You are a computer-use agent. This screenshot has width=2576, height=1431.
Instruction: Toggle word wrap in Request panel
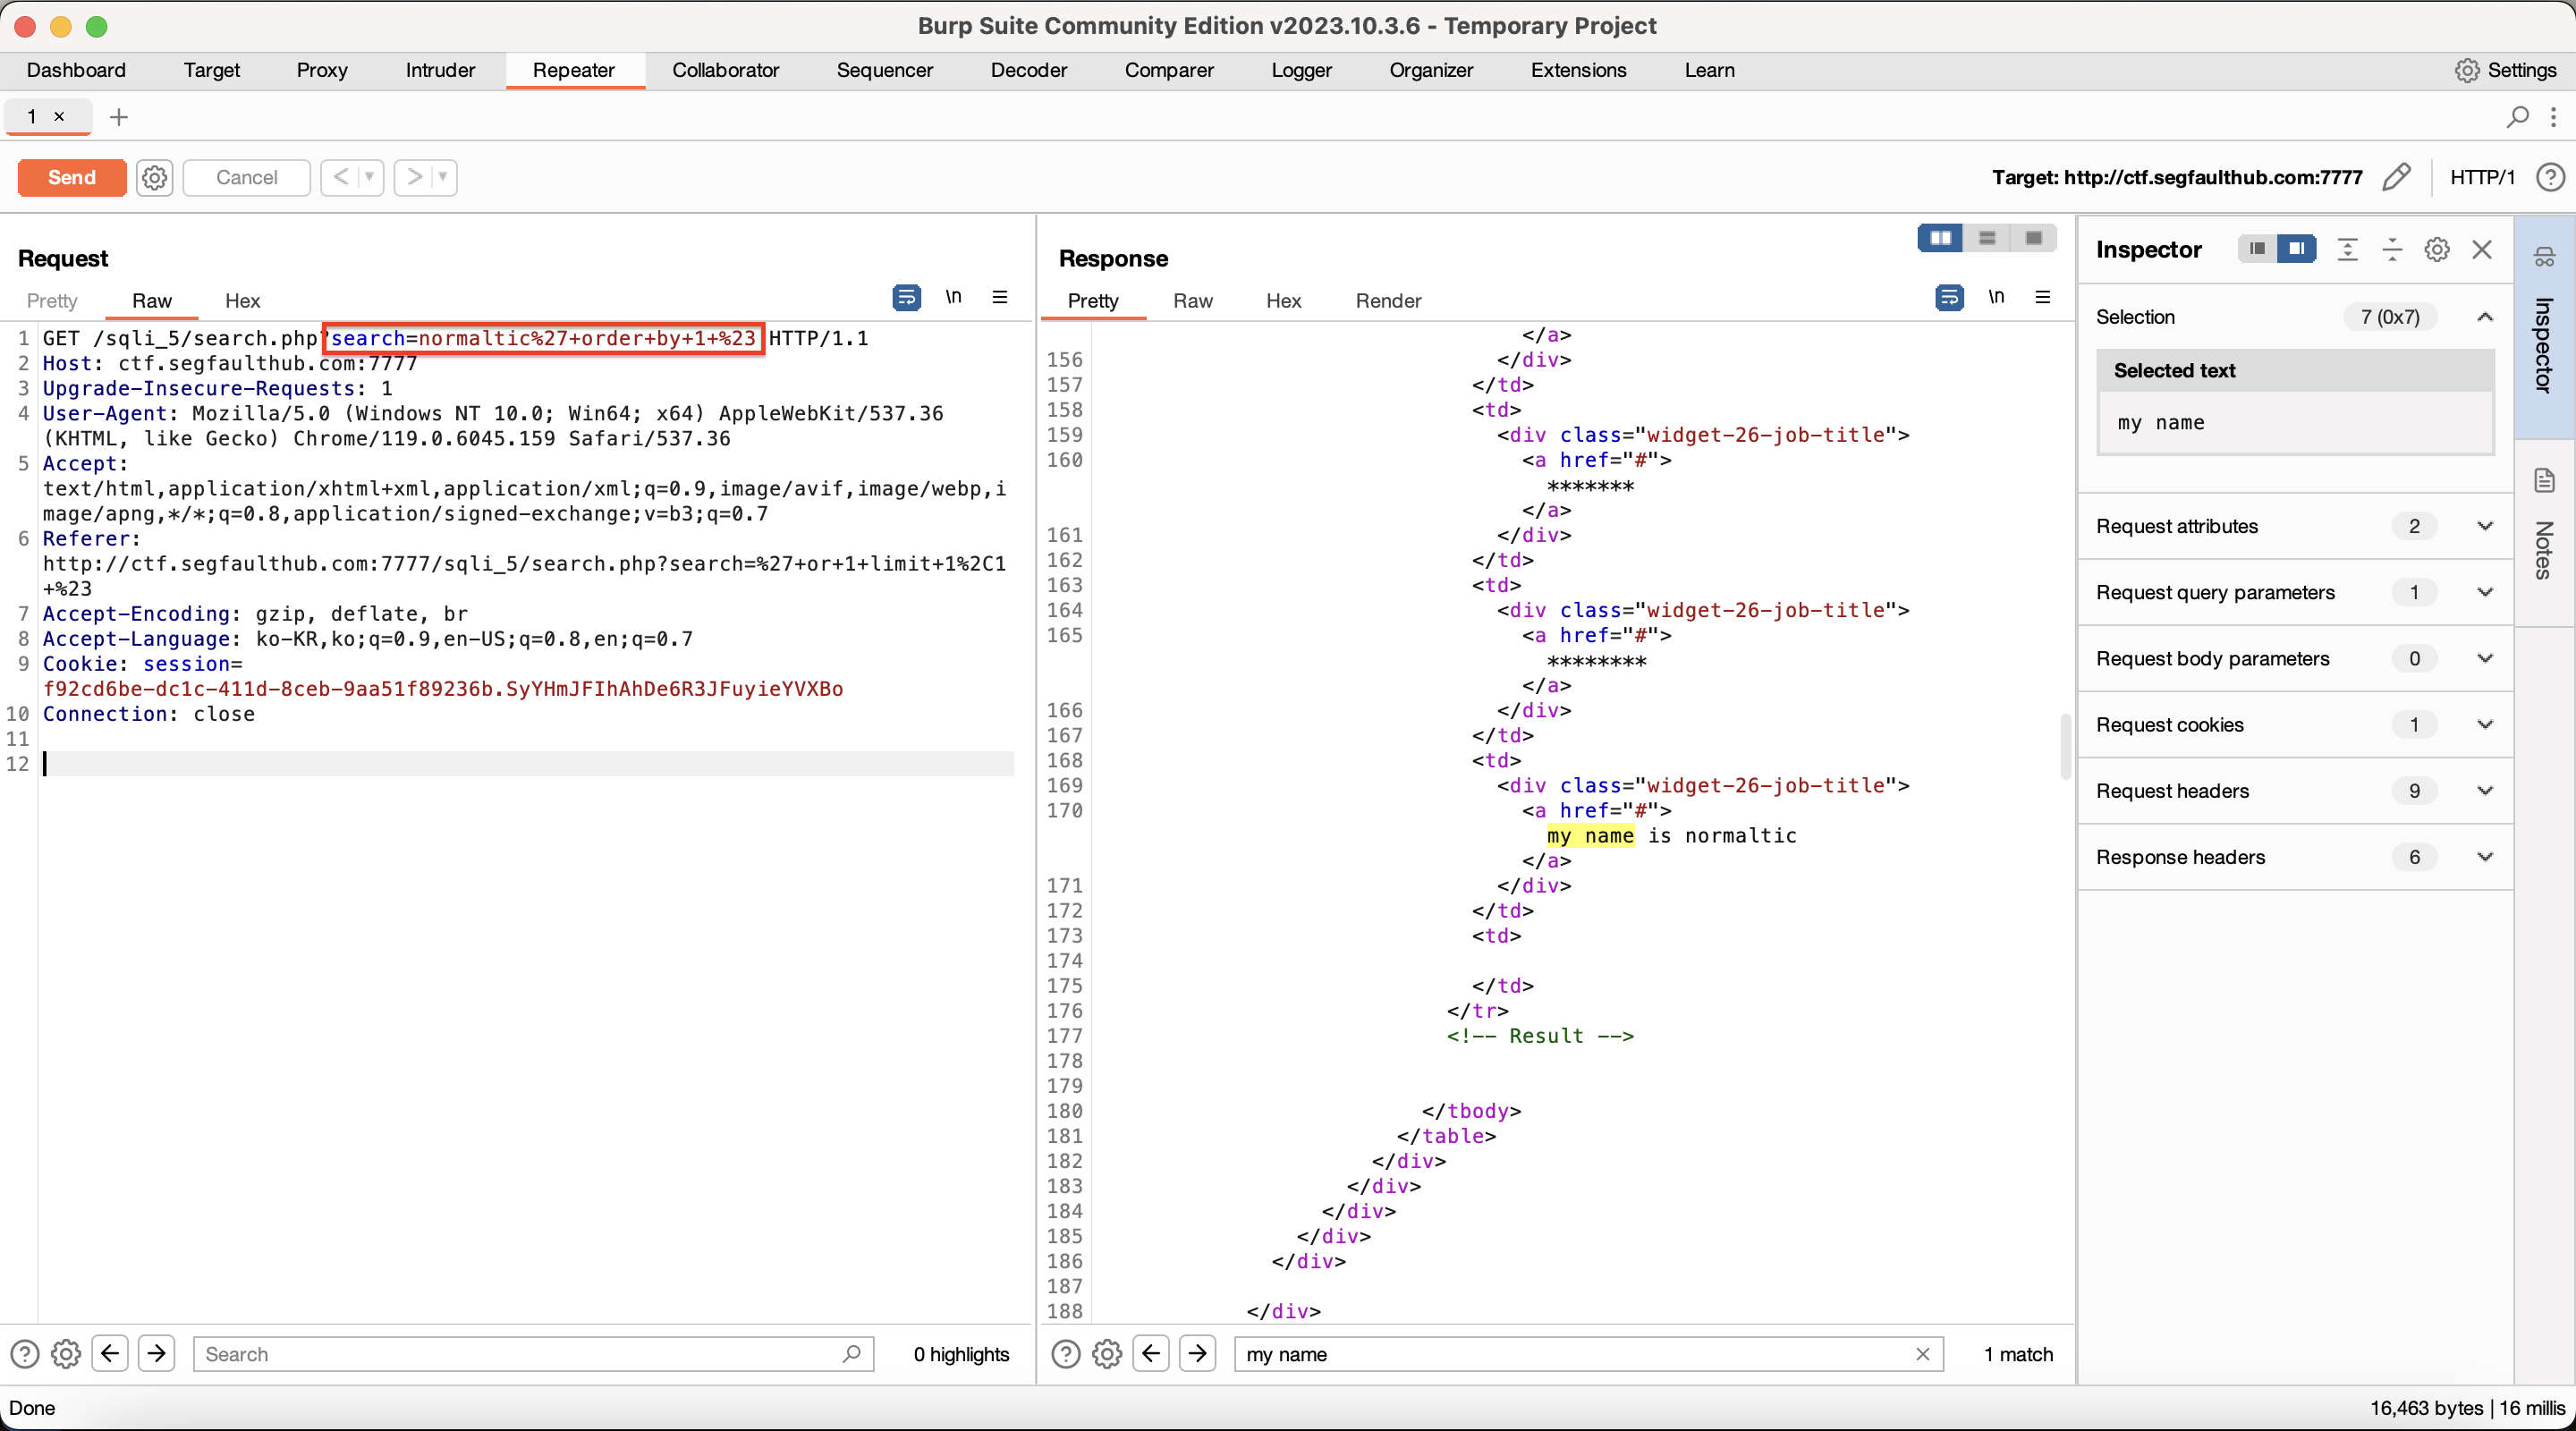pos(906,297)
